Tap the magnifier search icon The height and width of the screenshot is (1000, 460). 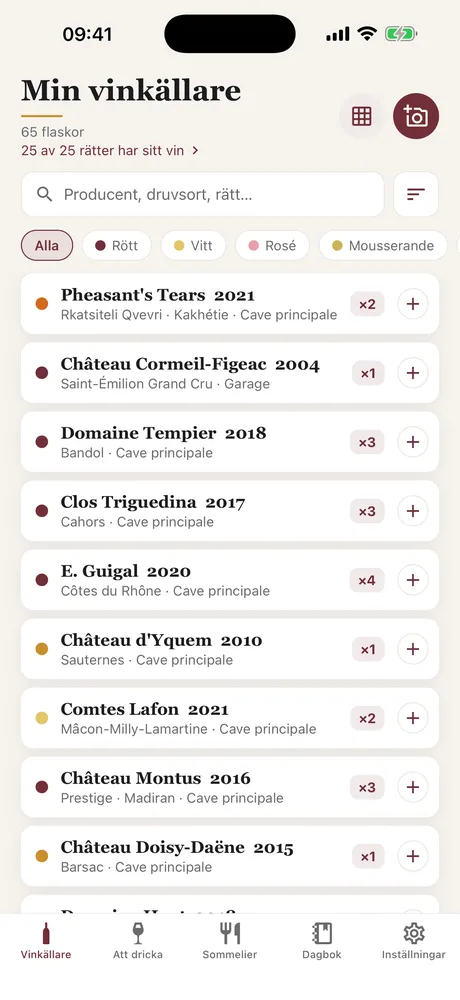(45, 194)
